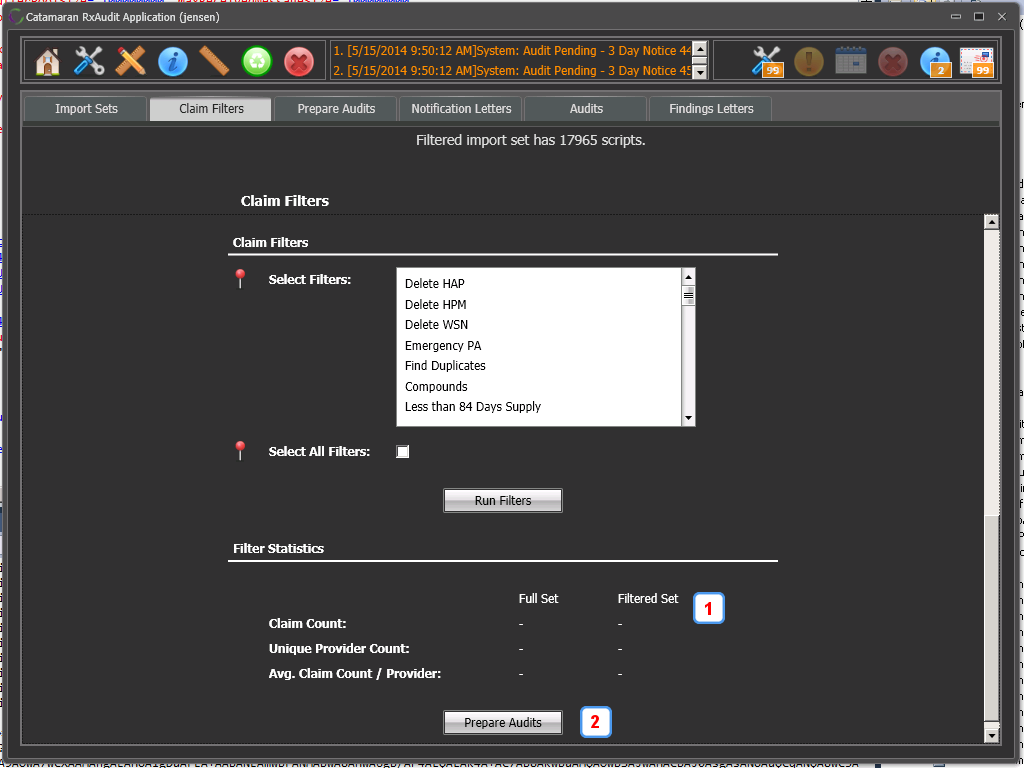The width and height of the screenshot is (1024, 768).
Task: Click the dimmed exclamation alert icon
Action: coord(809,61)
